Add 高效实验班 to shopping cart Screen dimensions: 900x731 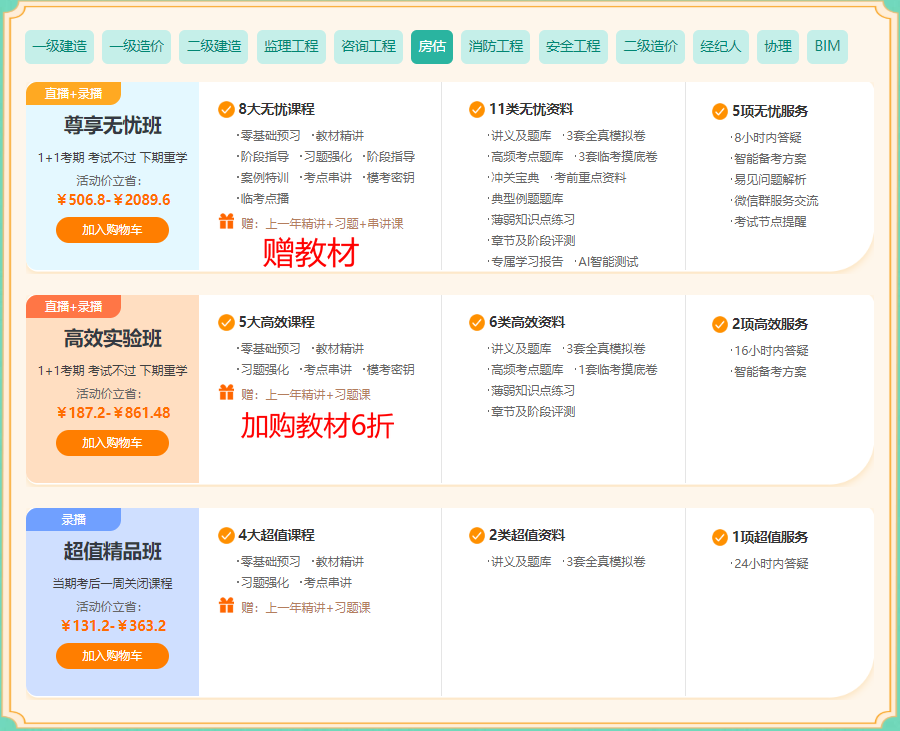(112, 443)
